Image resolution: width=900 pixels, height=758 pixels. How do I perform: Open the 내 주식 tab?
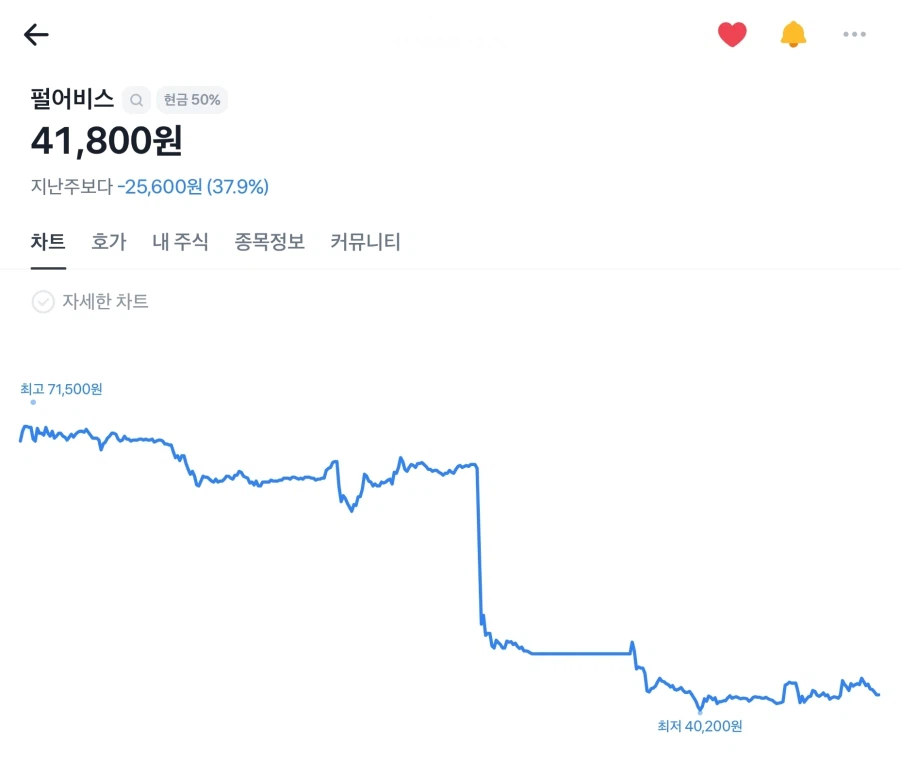coord(180,242)
